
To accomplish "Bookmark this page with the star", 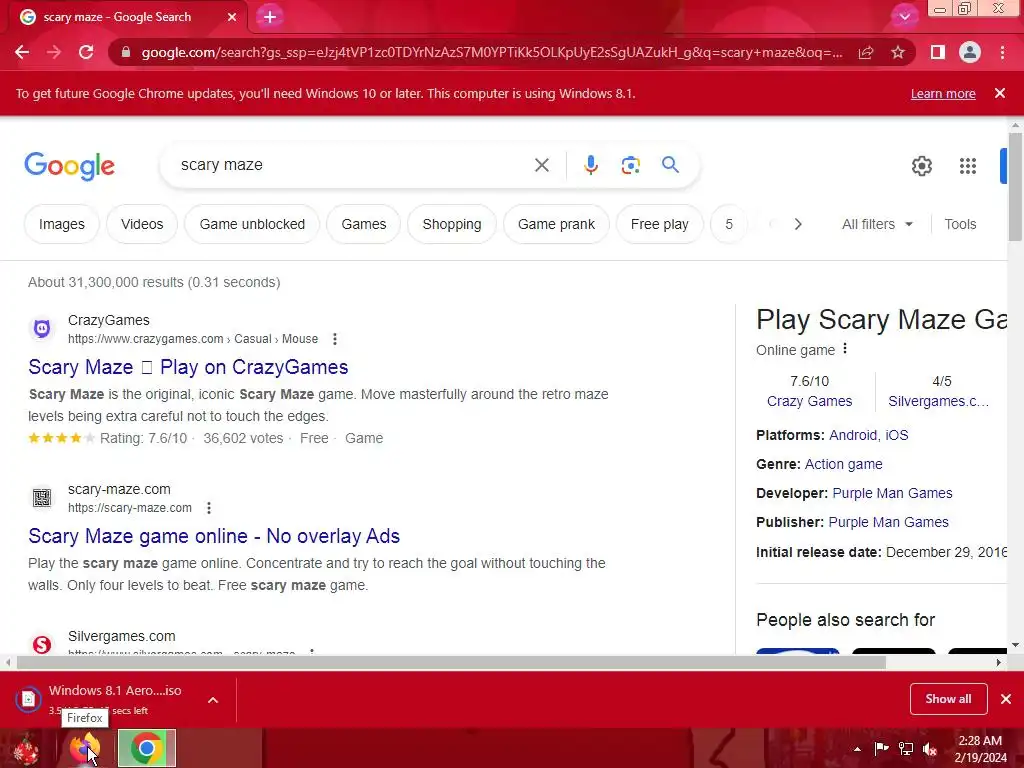I will pyautogui.click(x=898, y=52).
